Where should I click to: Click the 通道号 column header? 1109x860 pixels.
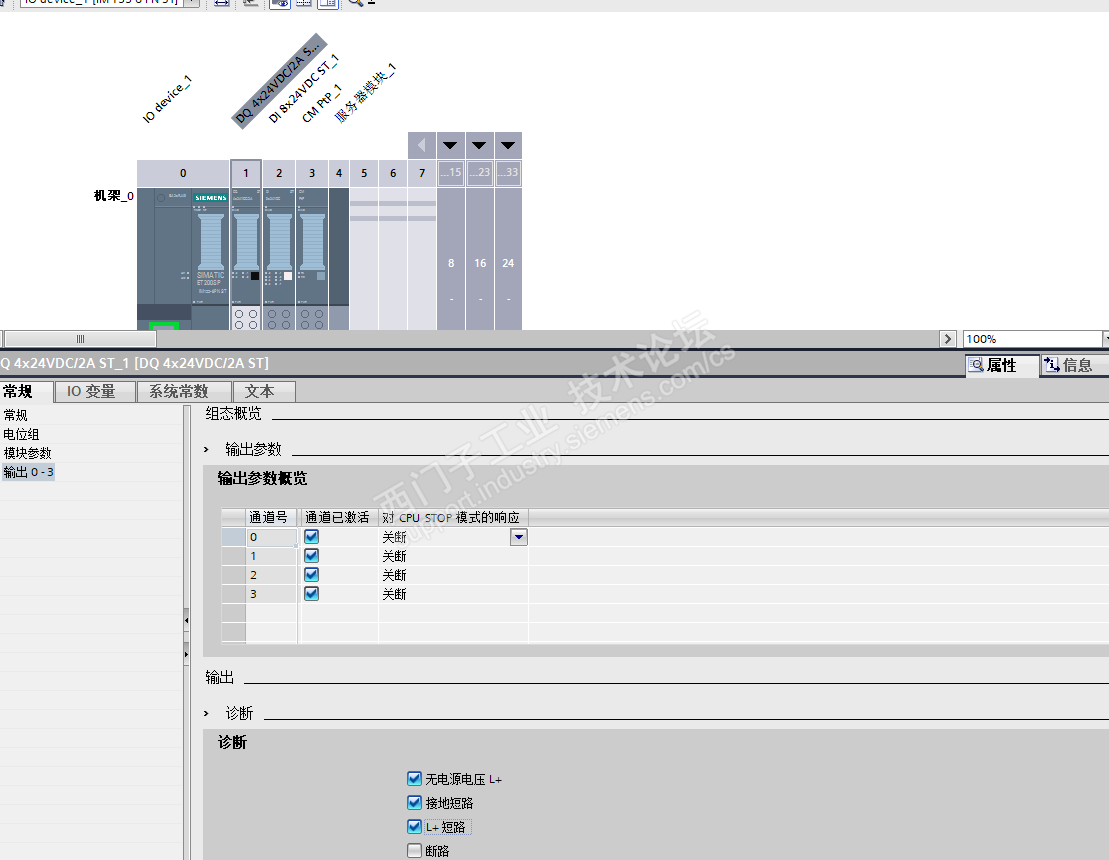click(272, 517)
